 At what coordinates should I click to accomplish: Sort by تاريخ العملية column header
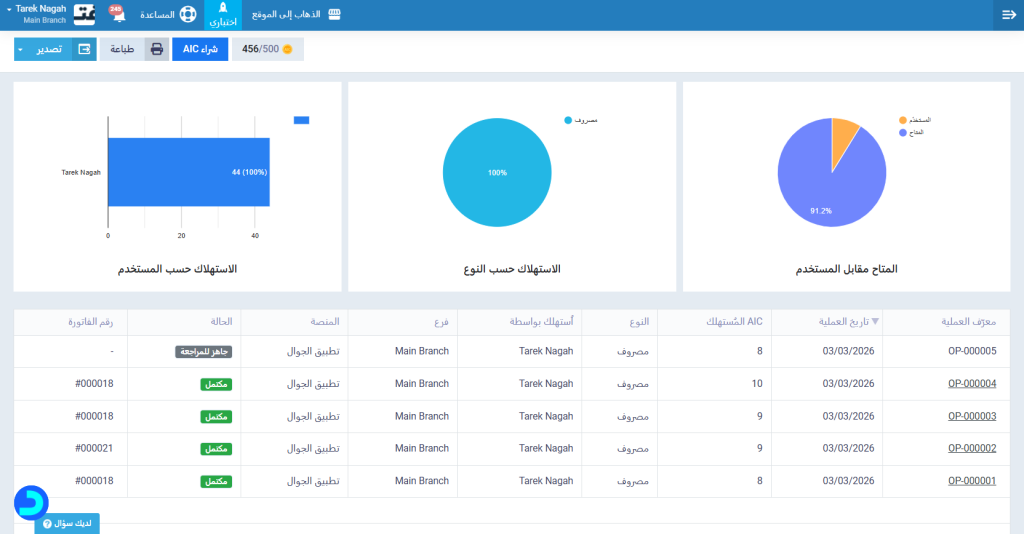click(846, 322)
